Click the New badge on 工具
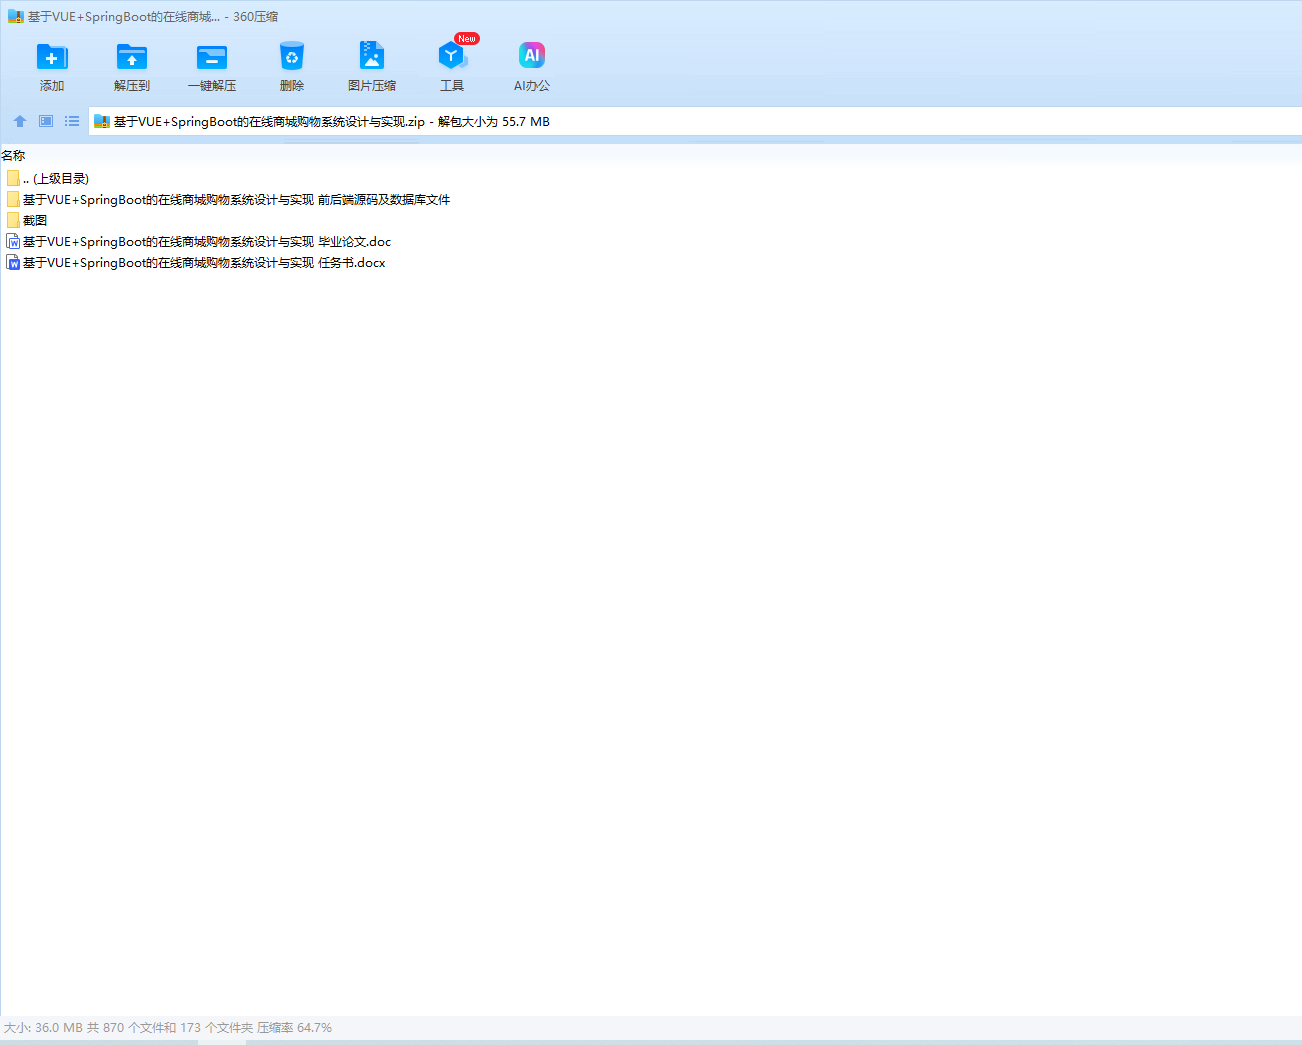 pos(467,39)
